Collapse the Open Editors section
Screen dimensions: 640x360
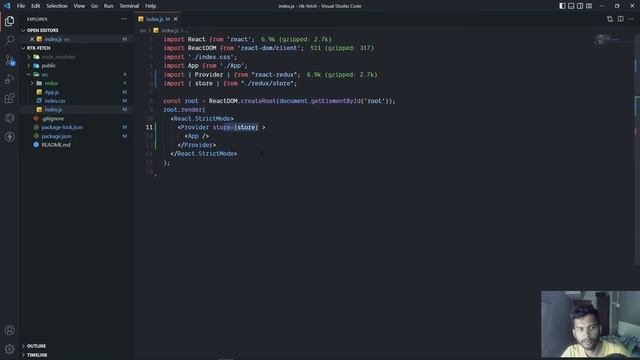[x=42, y=30]
